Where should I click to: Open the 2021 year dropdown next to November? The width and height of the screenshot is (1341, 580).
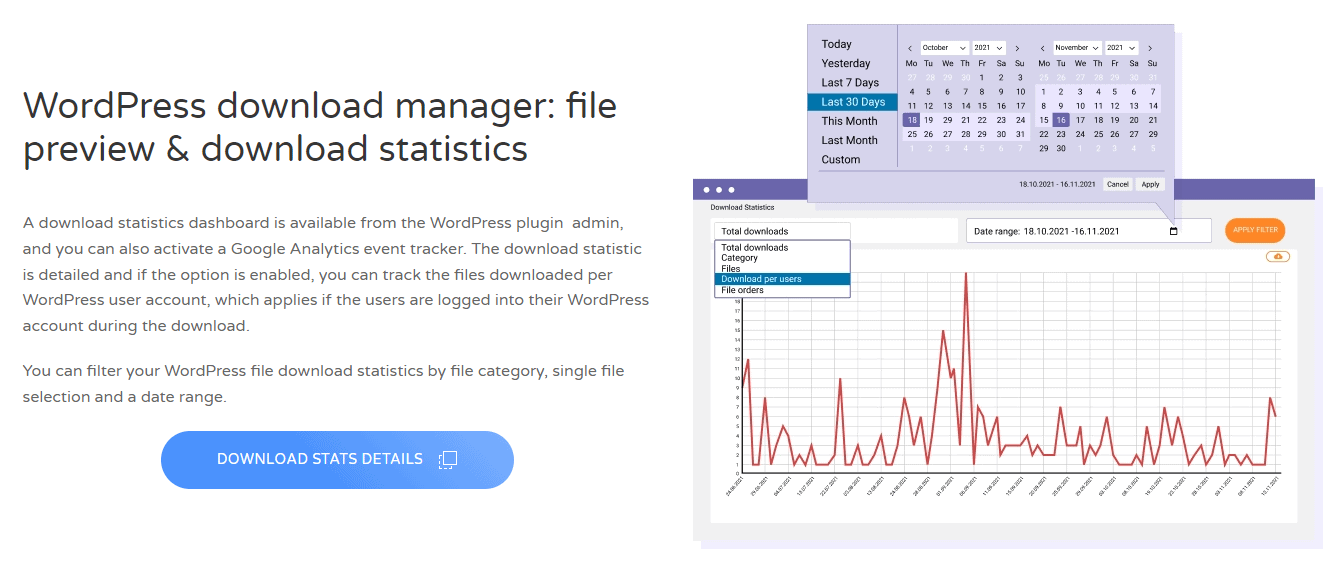(x=1122, y=48)
